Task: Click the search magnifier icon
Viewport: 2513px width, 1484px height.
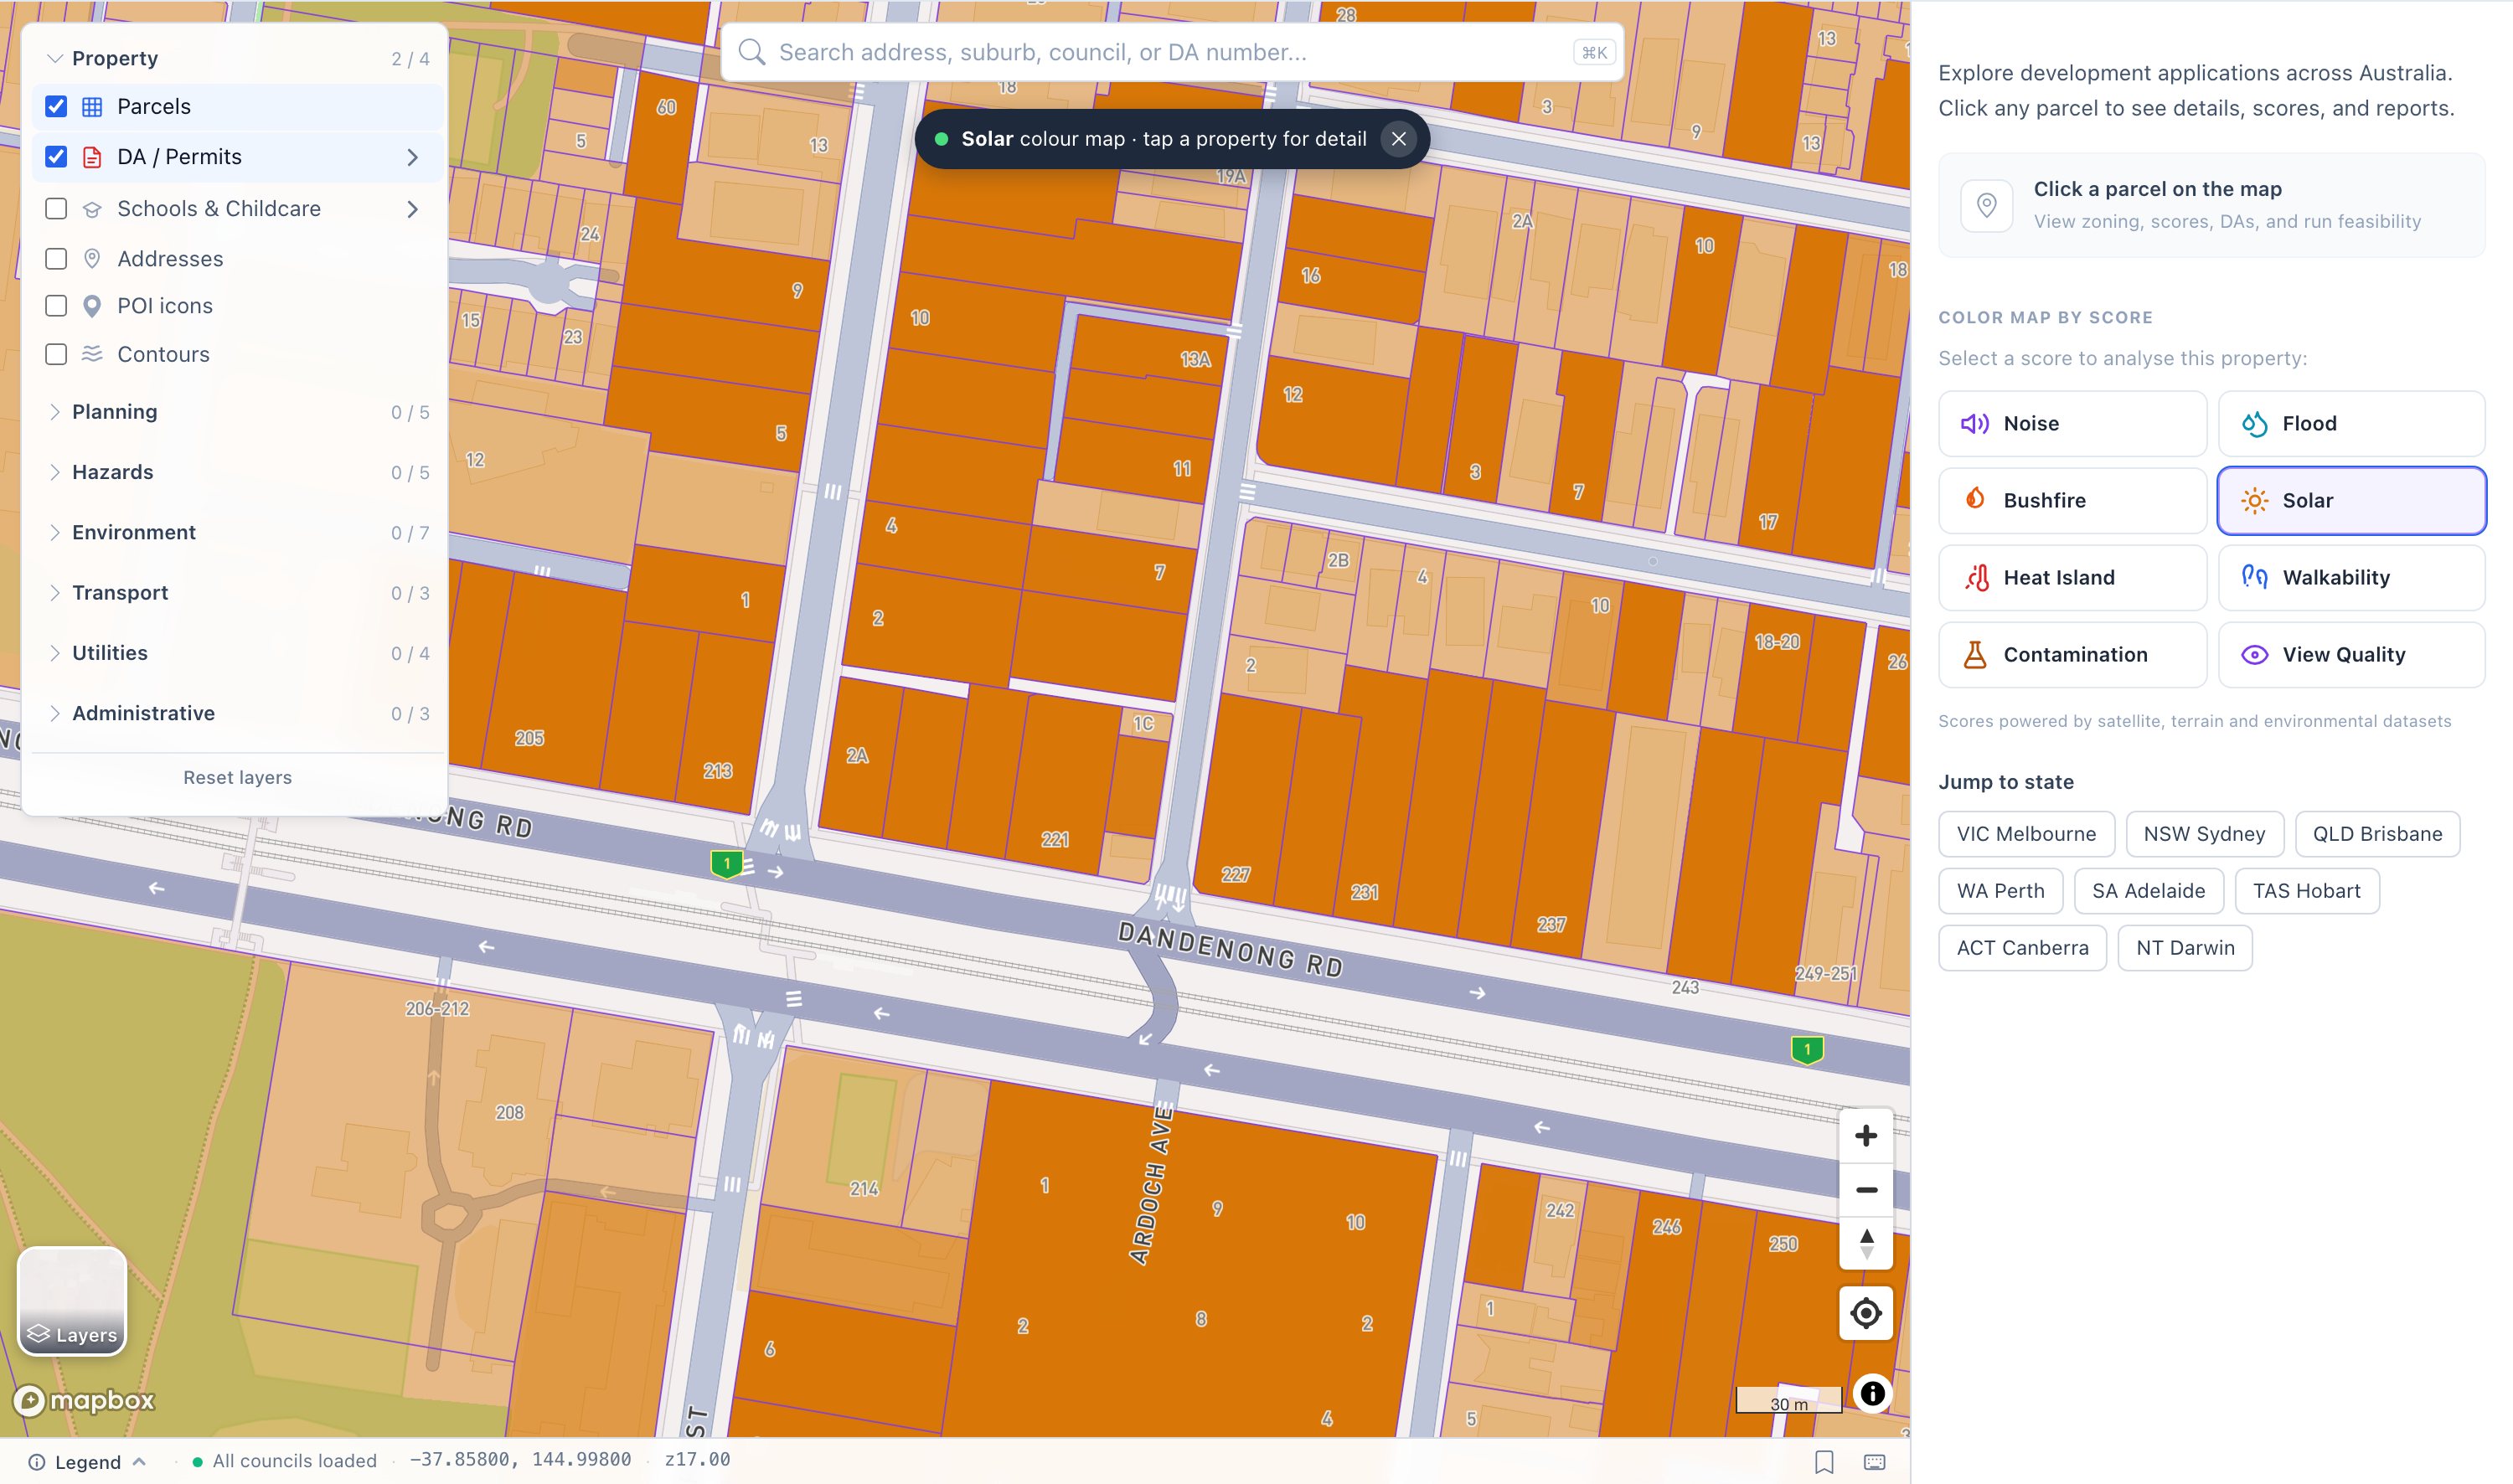Action: click(752, 52)
